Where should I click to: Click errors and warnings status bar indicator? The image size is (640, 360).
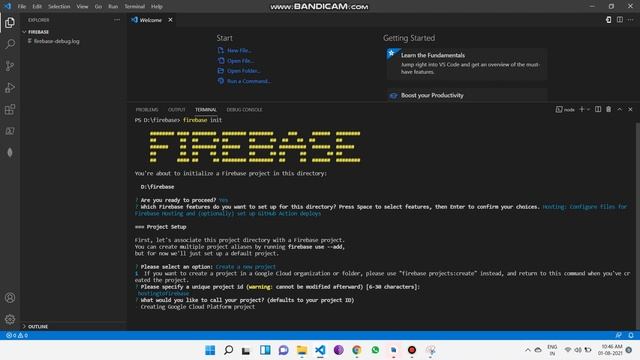tap(17, 335)
